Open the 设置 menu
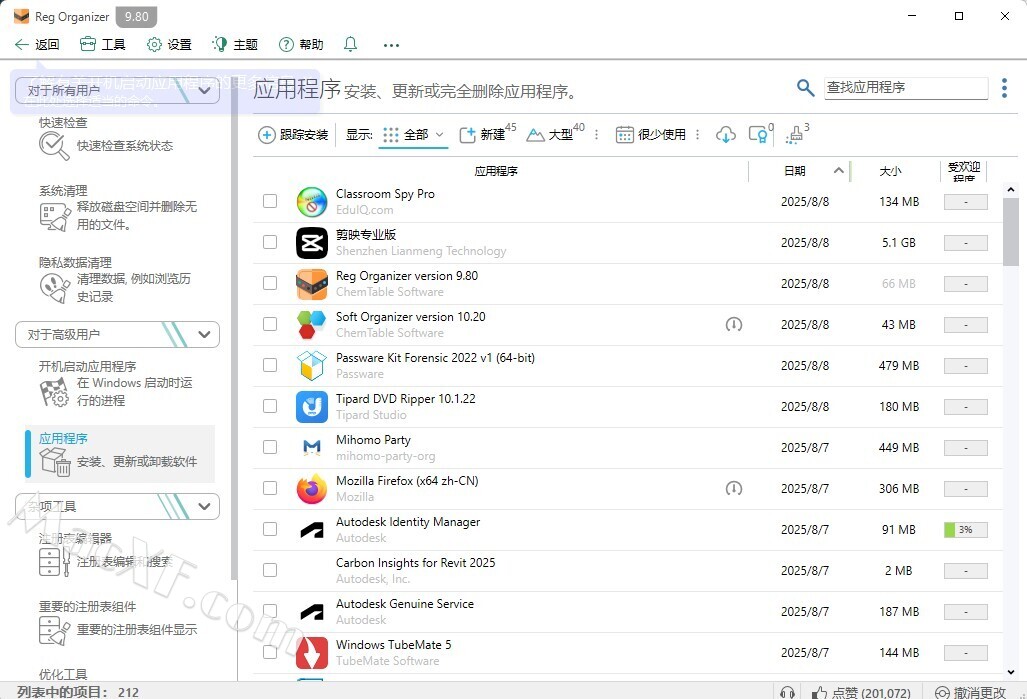 click(169, 45)
